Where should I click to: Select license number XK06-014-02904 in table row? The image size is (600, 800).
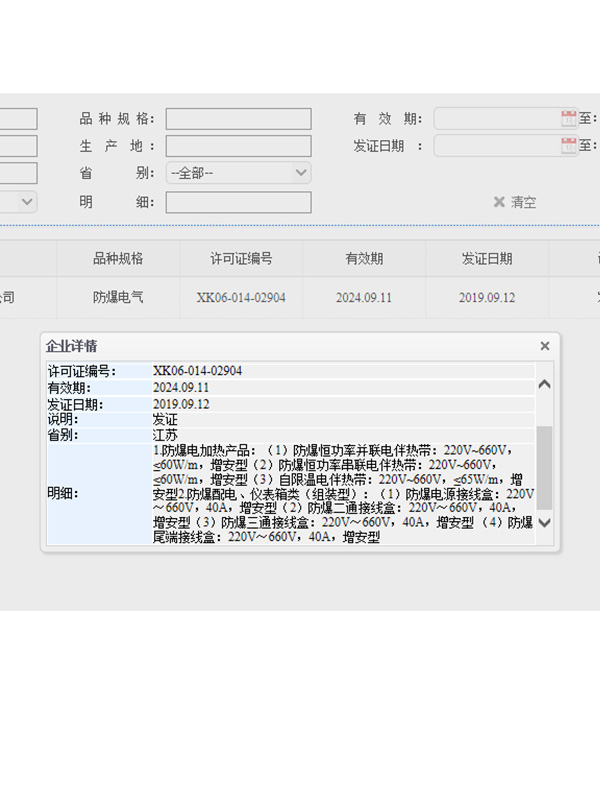(241, 298)
